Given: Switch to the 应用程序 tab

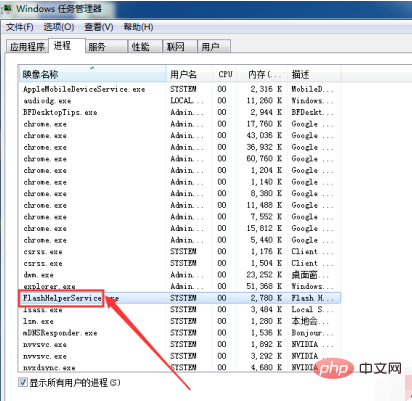Looking at the screenshot, I should [27, 47].
